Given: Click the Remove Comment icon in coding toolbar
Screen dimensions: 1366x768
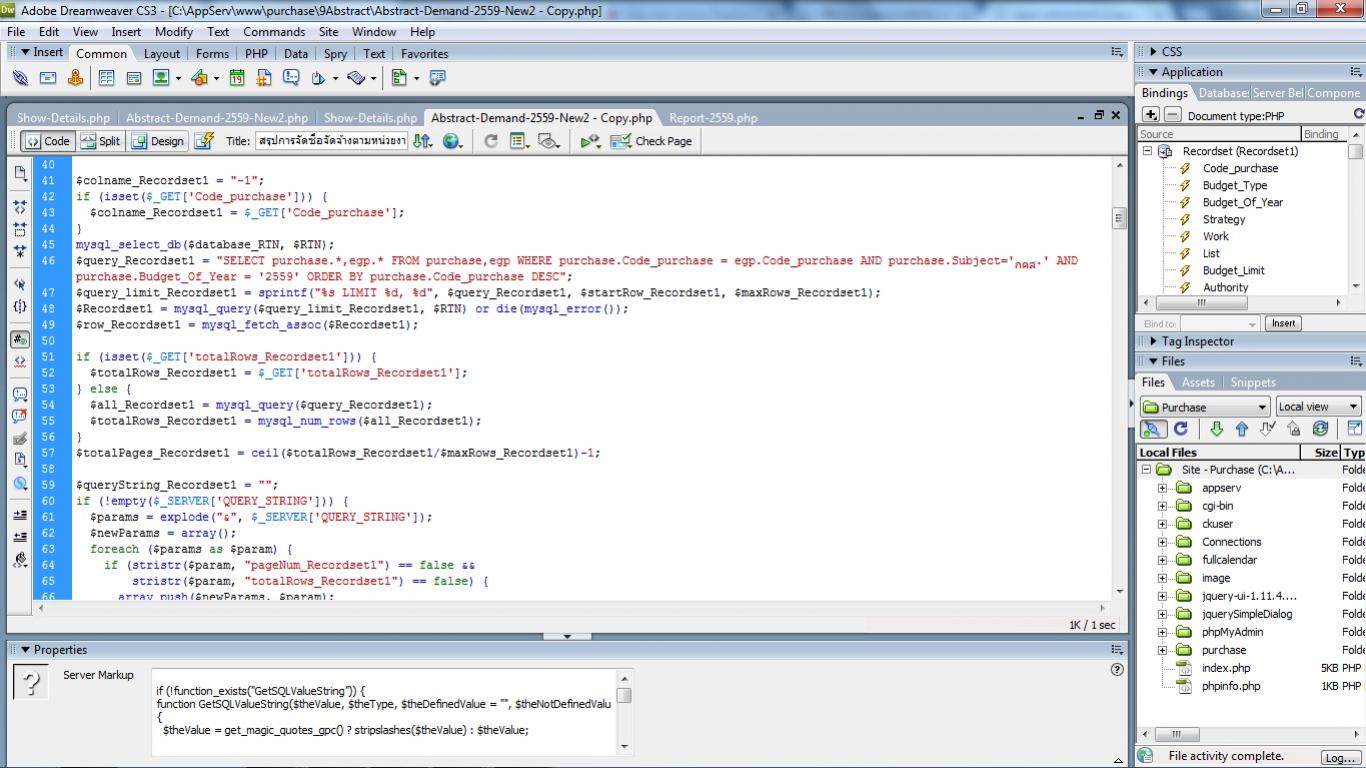Looking at the screenshot, I should [20, 416].
